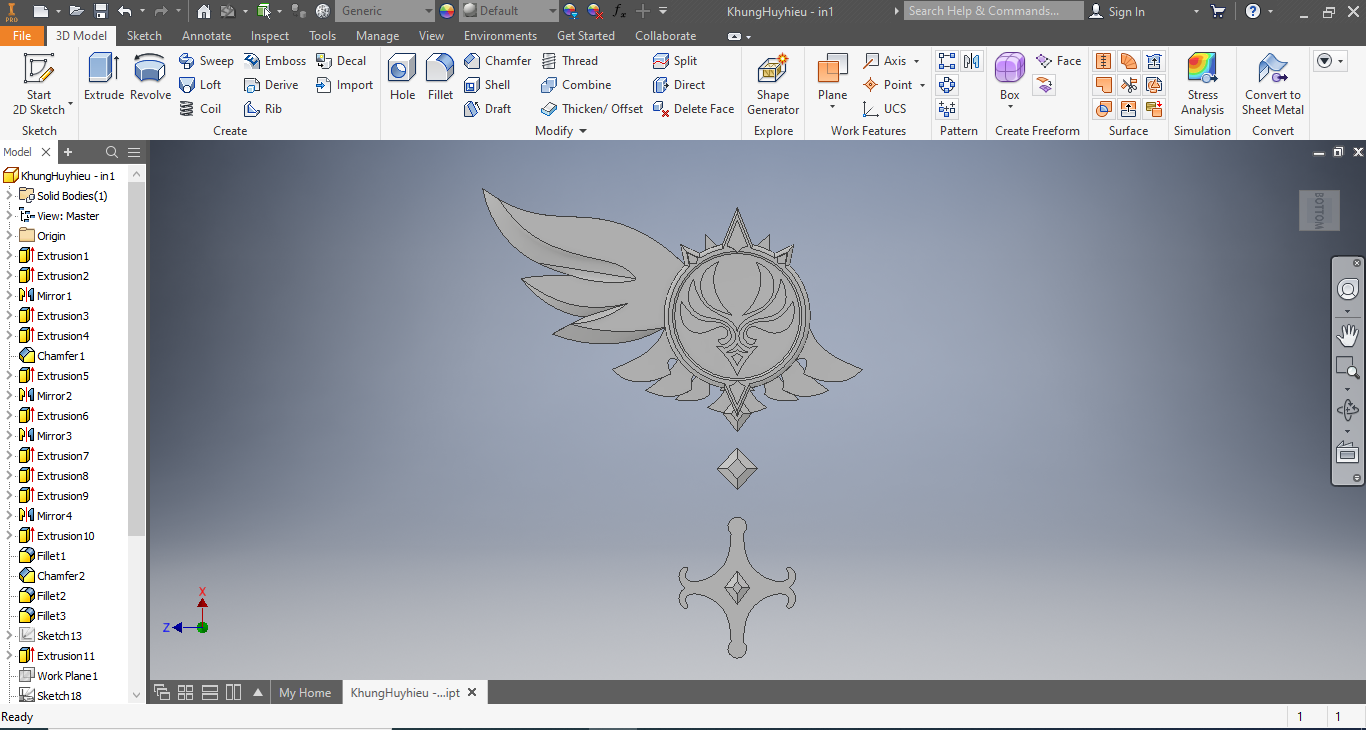Viewport: 1366px width, 730px height.
Task: Switch to the Sketch ribbon tab
Action: 144,35
